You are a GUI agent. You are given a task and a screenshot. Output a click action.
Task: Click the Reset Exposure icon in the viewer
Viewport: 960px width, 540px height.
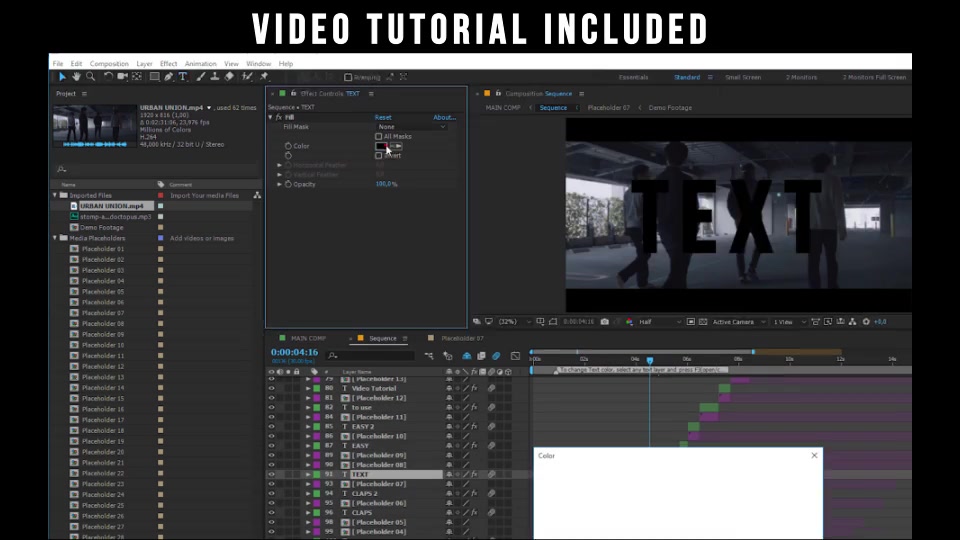click(866, 321)
